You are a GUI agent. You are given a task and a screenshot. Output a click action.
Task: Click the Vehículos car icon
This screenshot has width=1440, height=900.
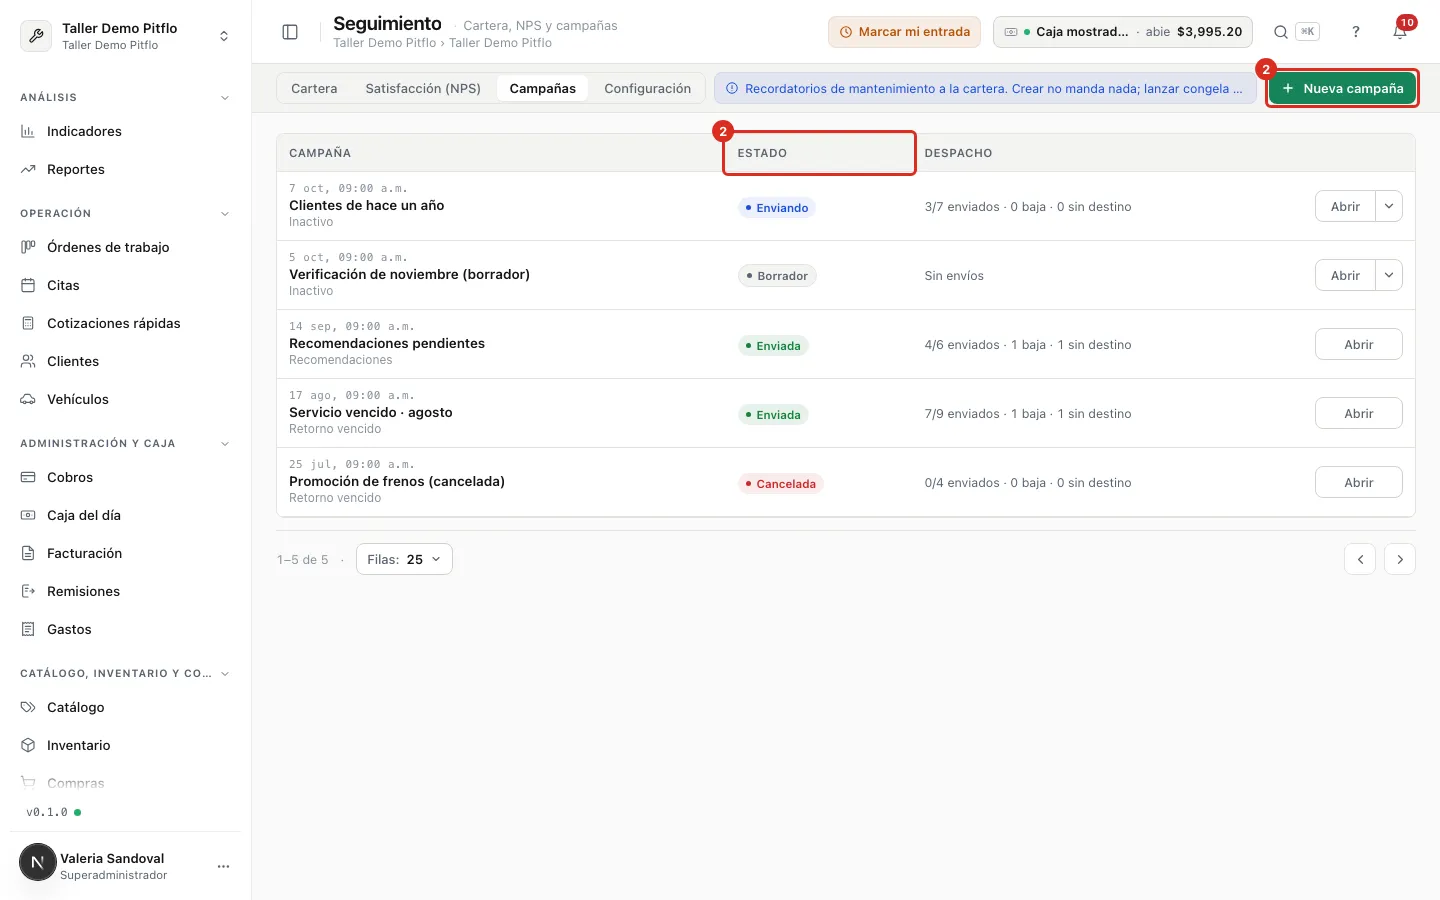point(28,399)
